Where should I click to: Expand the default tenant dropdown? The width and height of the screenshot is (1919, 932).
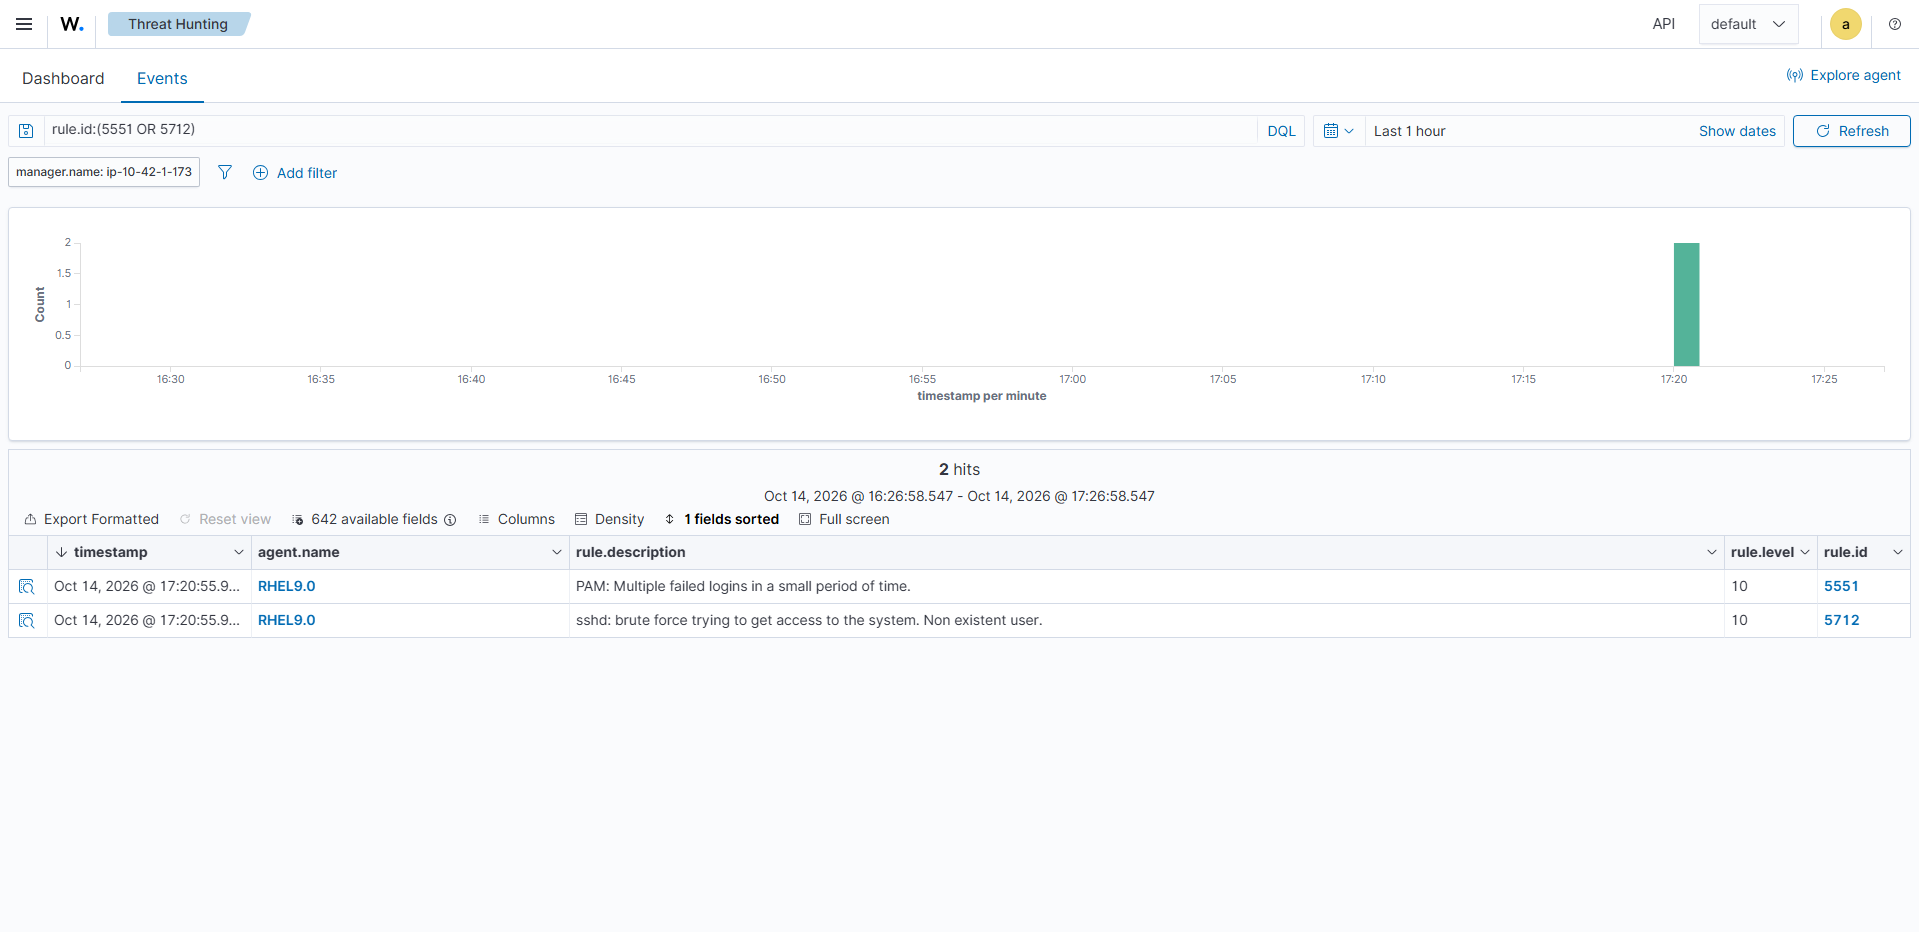(1748, 24)
